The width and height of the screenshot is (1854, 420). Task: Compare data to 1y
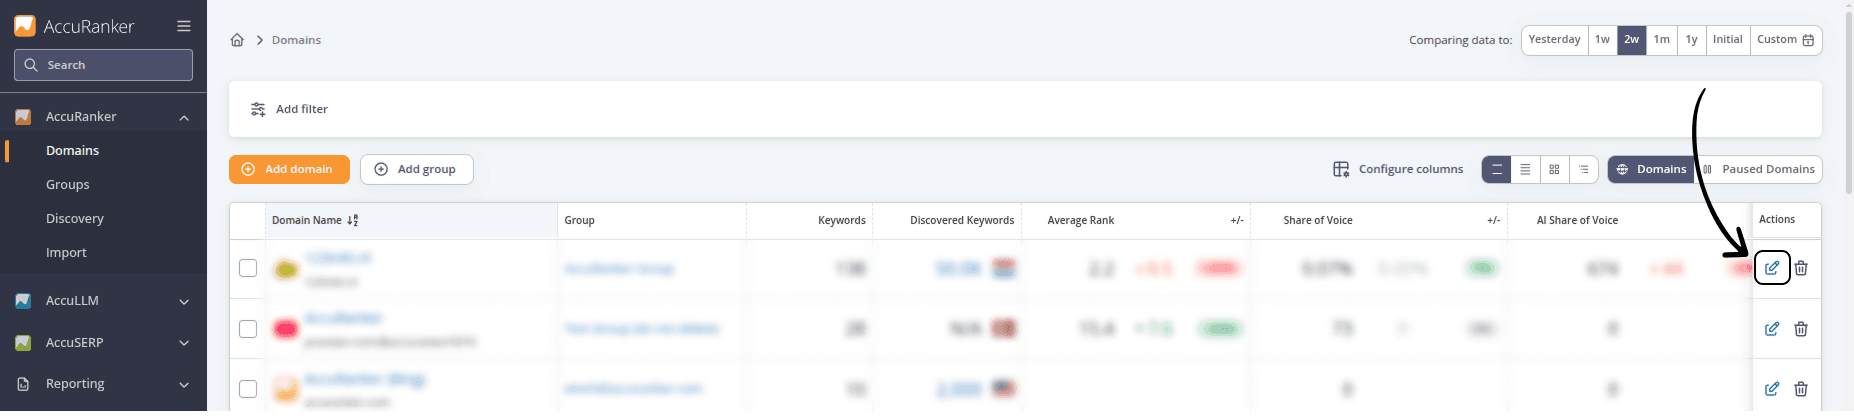(1691, 40)
